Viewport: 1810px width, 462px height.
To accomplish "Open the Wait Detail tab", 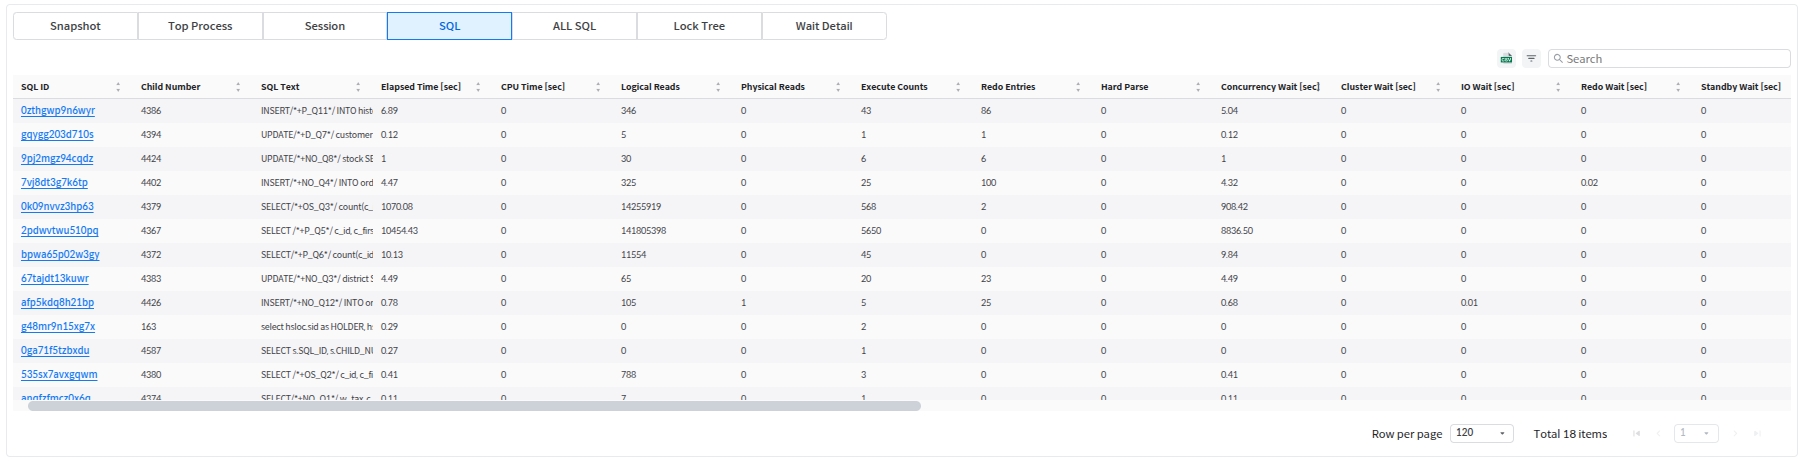I will [824, 26].
